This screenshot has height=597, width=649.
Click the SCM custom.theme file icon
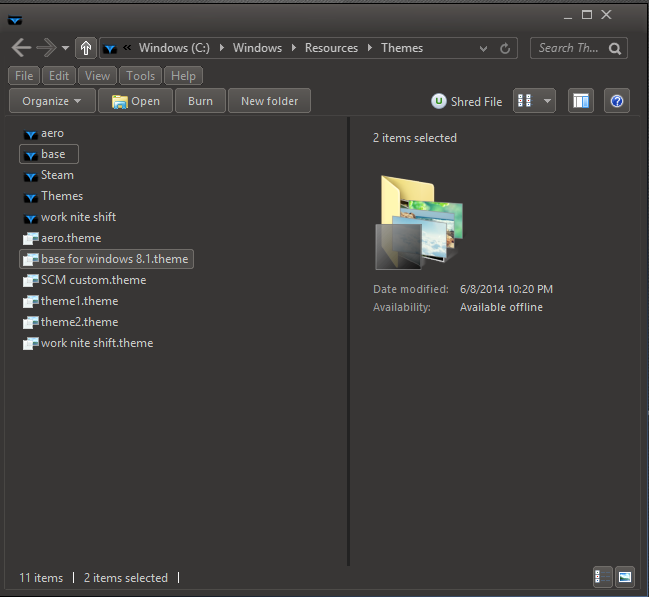point(31,280)
